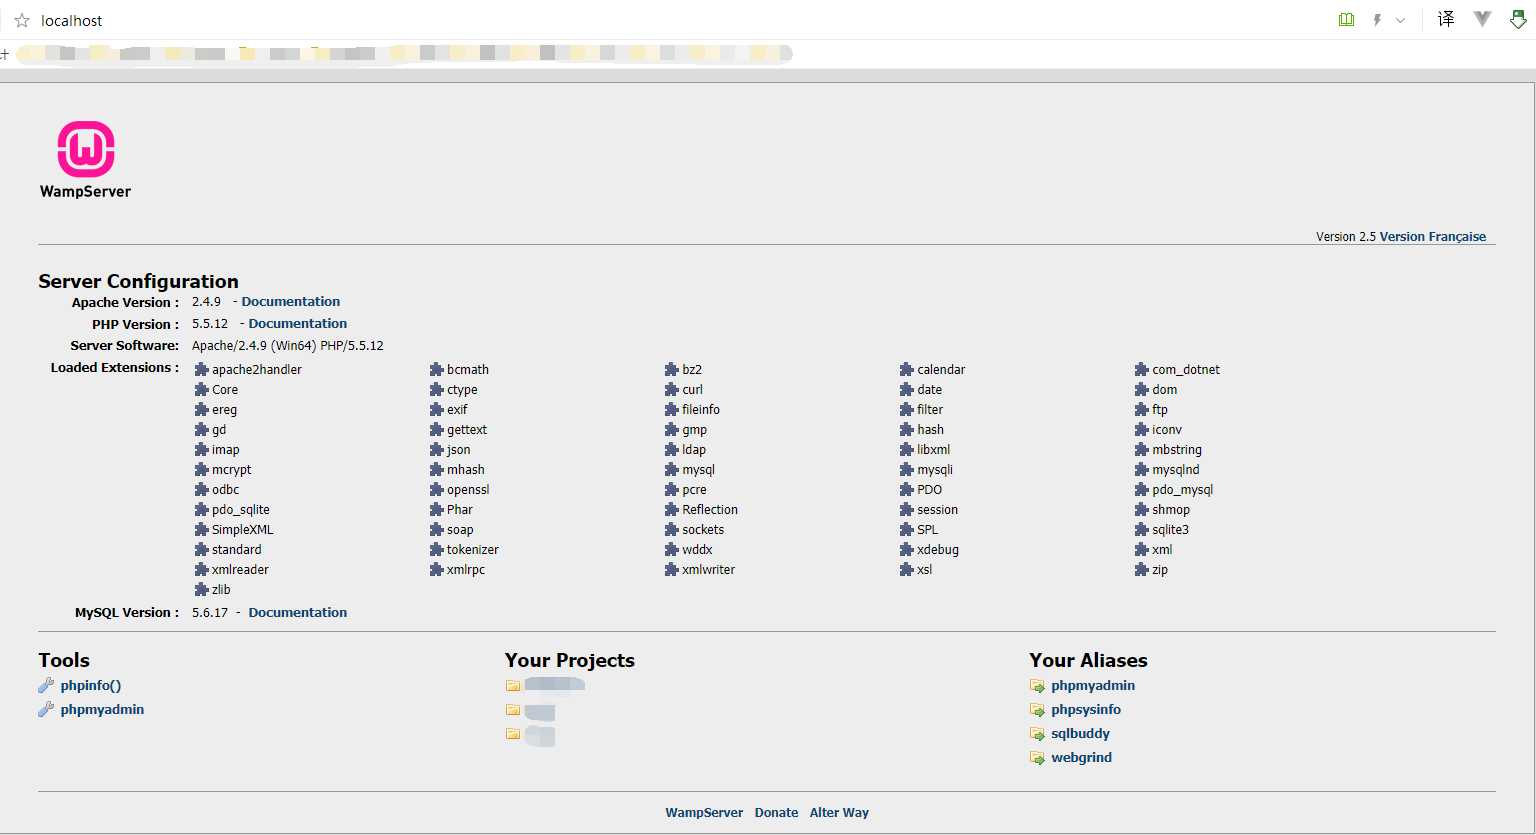Click the wrench icon beside phpmyadmin tool
This screenshot has width=1536, height=835.
(46, 710)
